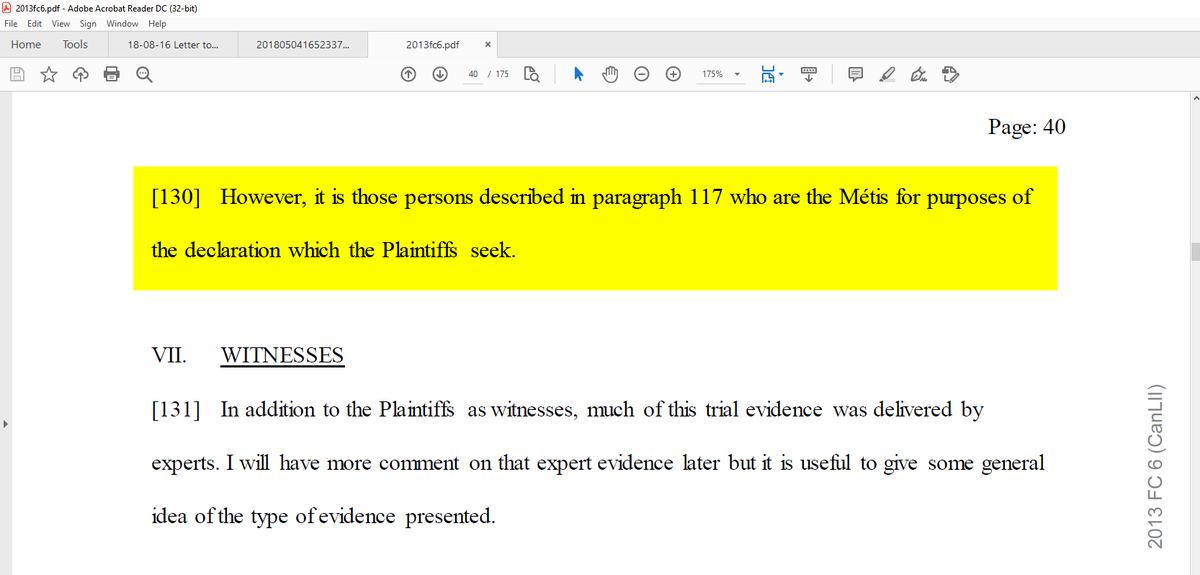
Task: Open the find text magnifier icon
Action: coord(143,74)
